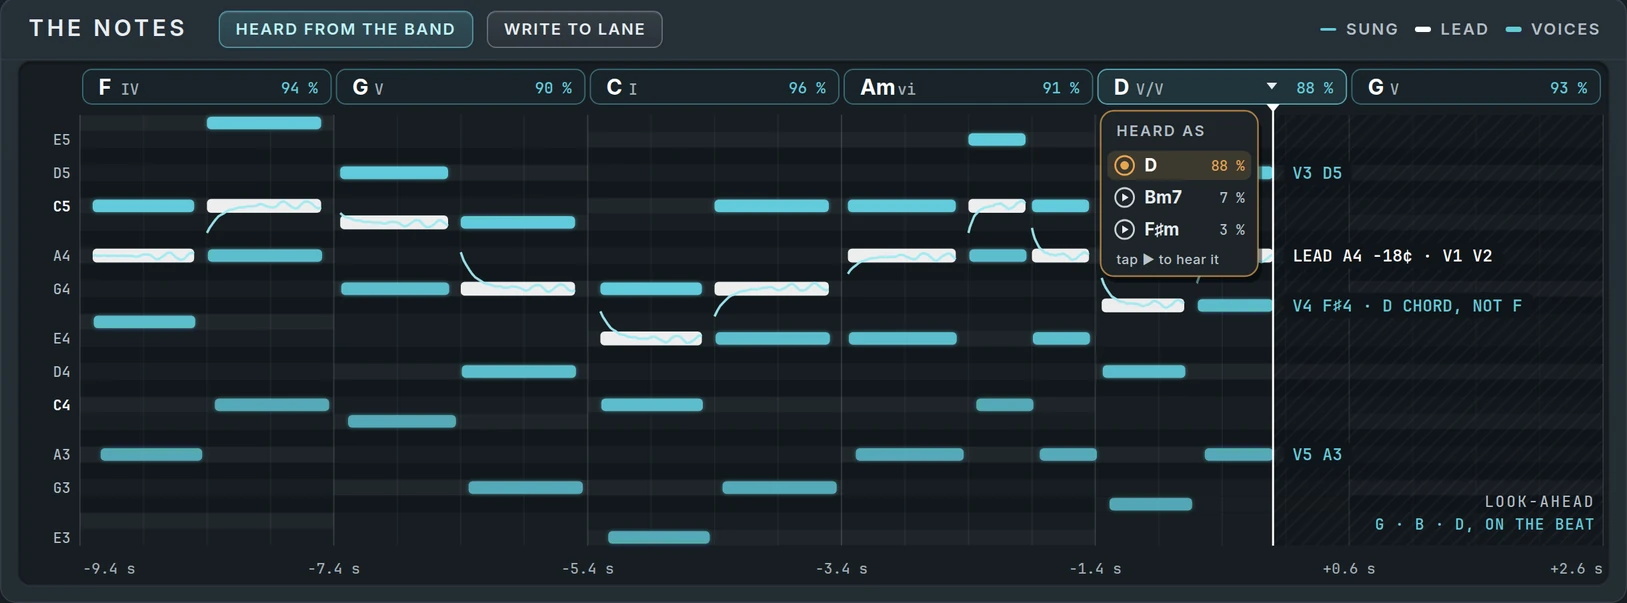Click the G4 pitch label
Screen dimensions: 1627x603
62,289
